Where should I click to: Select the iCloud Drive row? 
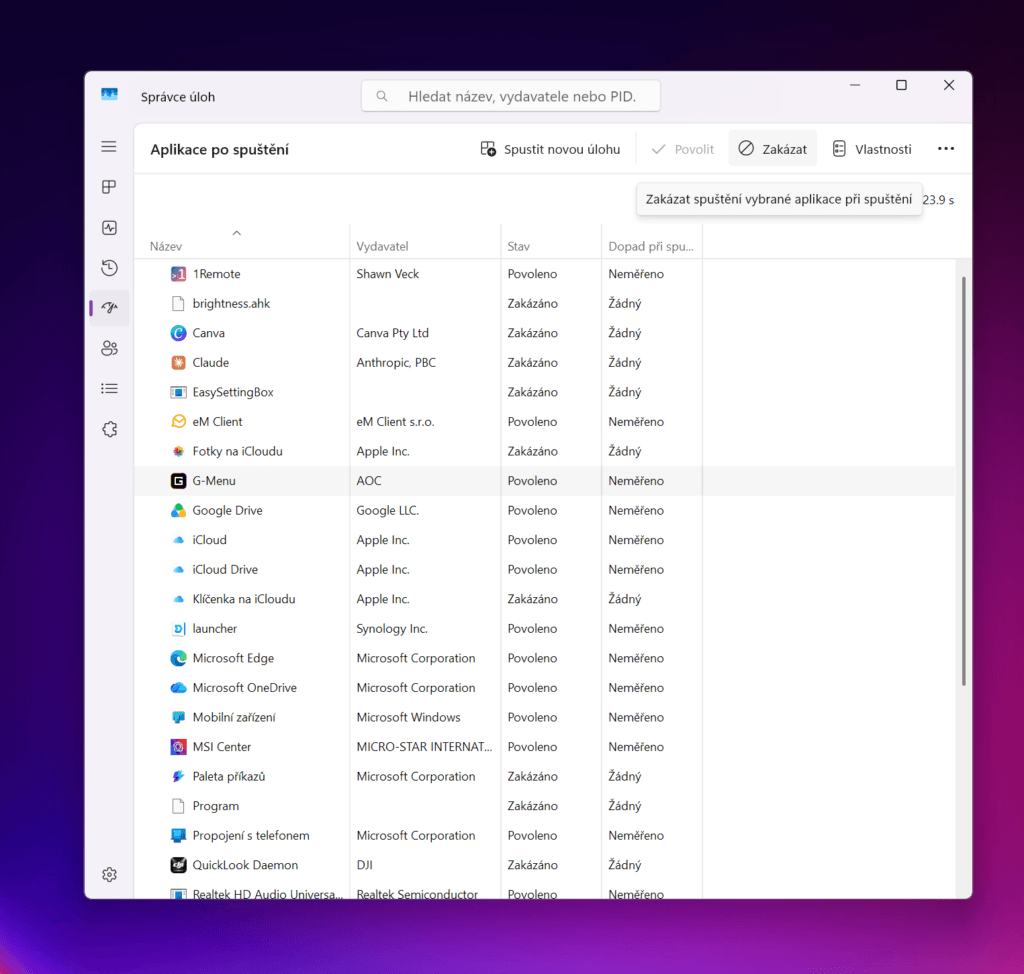coord(545,570)
